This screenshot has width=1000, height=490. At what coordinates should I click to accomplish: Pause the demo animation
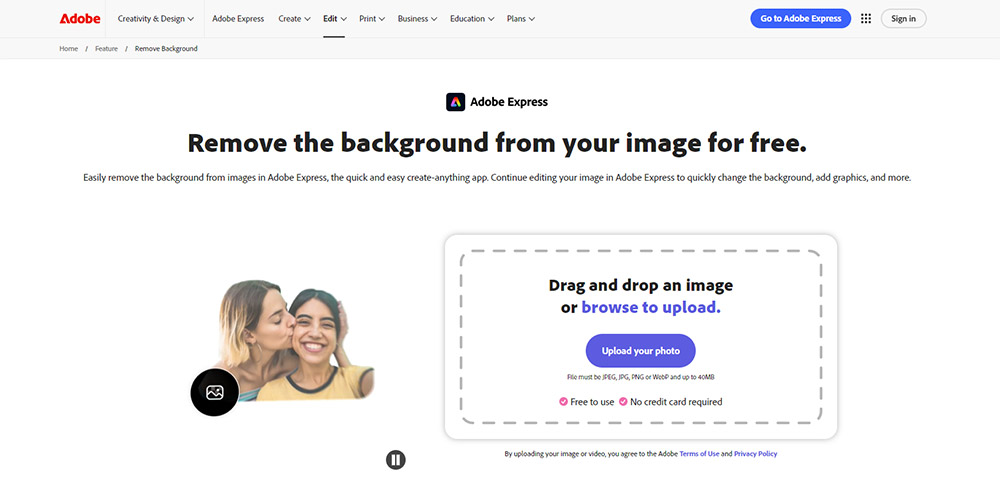click(395, 459)
